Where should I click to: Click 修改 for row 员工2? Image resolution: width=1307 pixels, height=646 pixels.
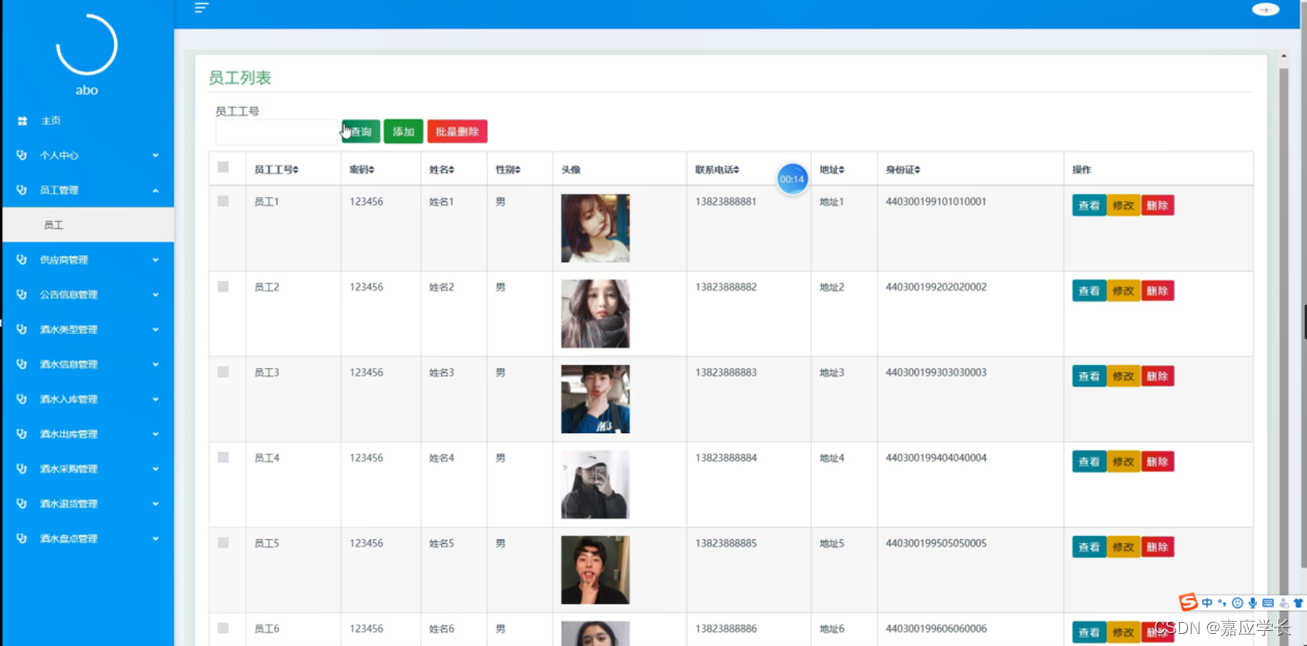pyautogui.click(x=1123, y=291)
